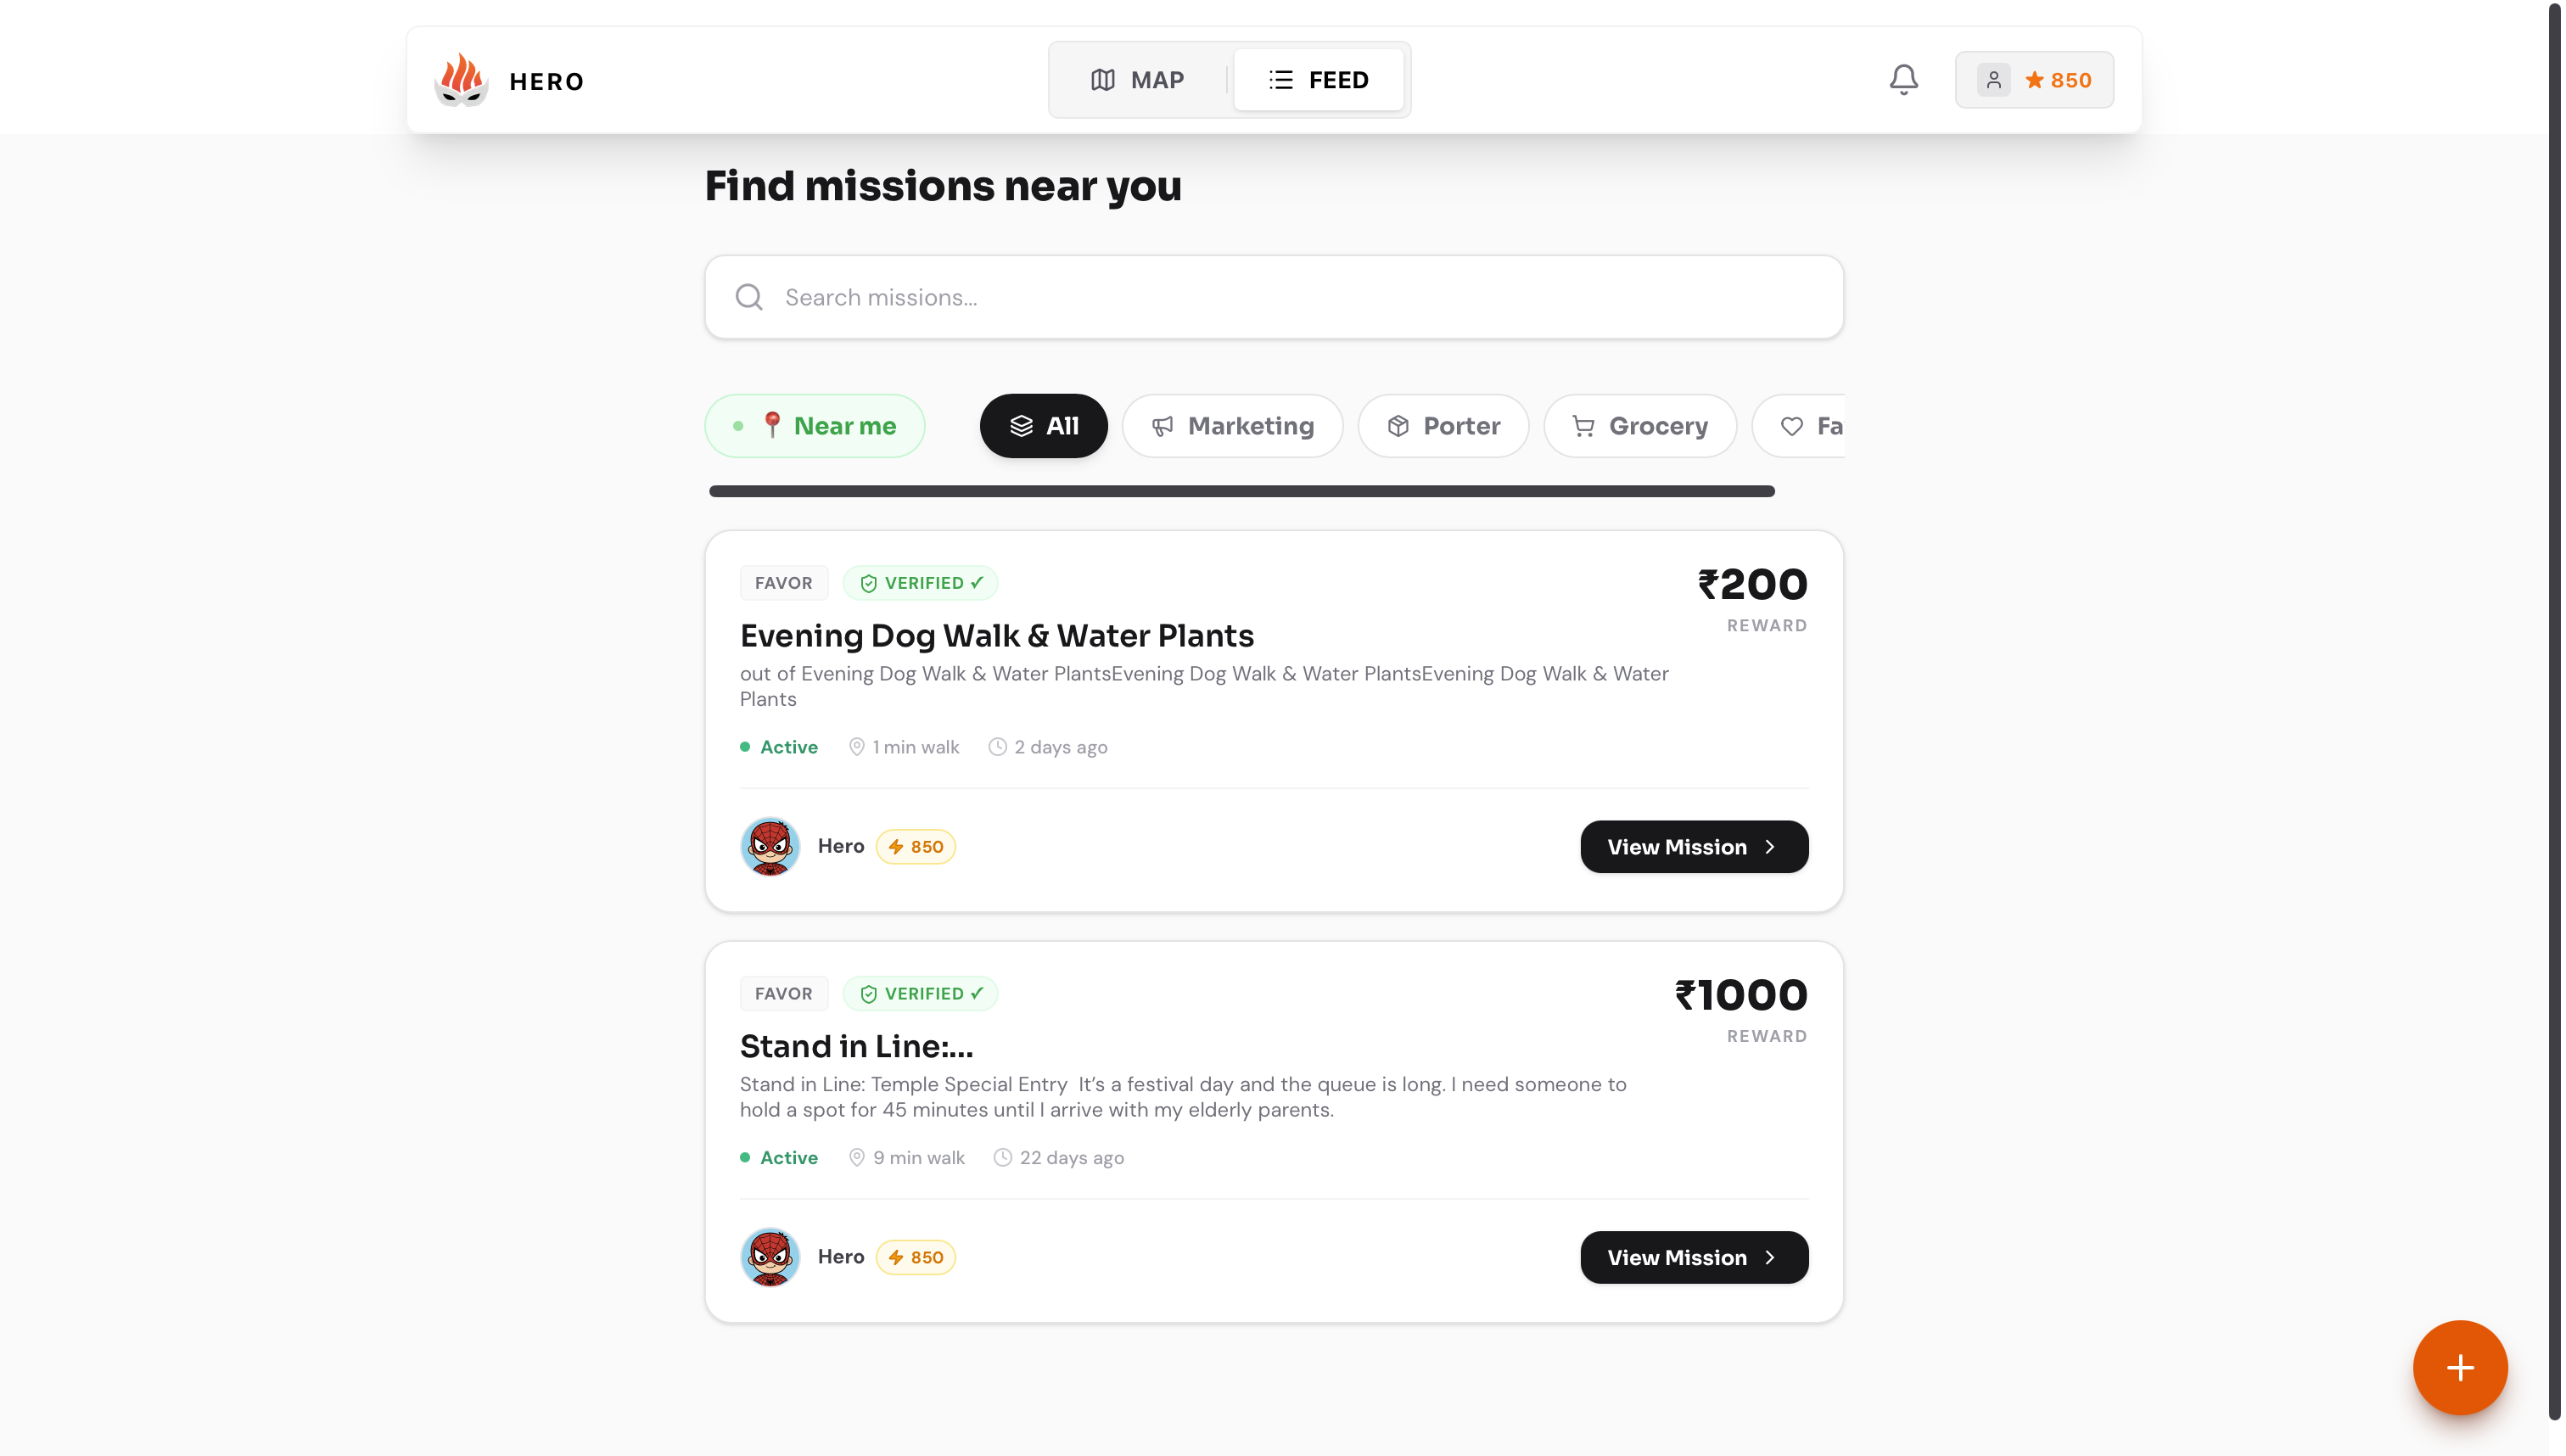Click Hero's Spider-Man avatar on first mission
The image size is (2566, 1456).
point(769,846)
